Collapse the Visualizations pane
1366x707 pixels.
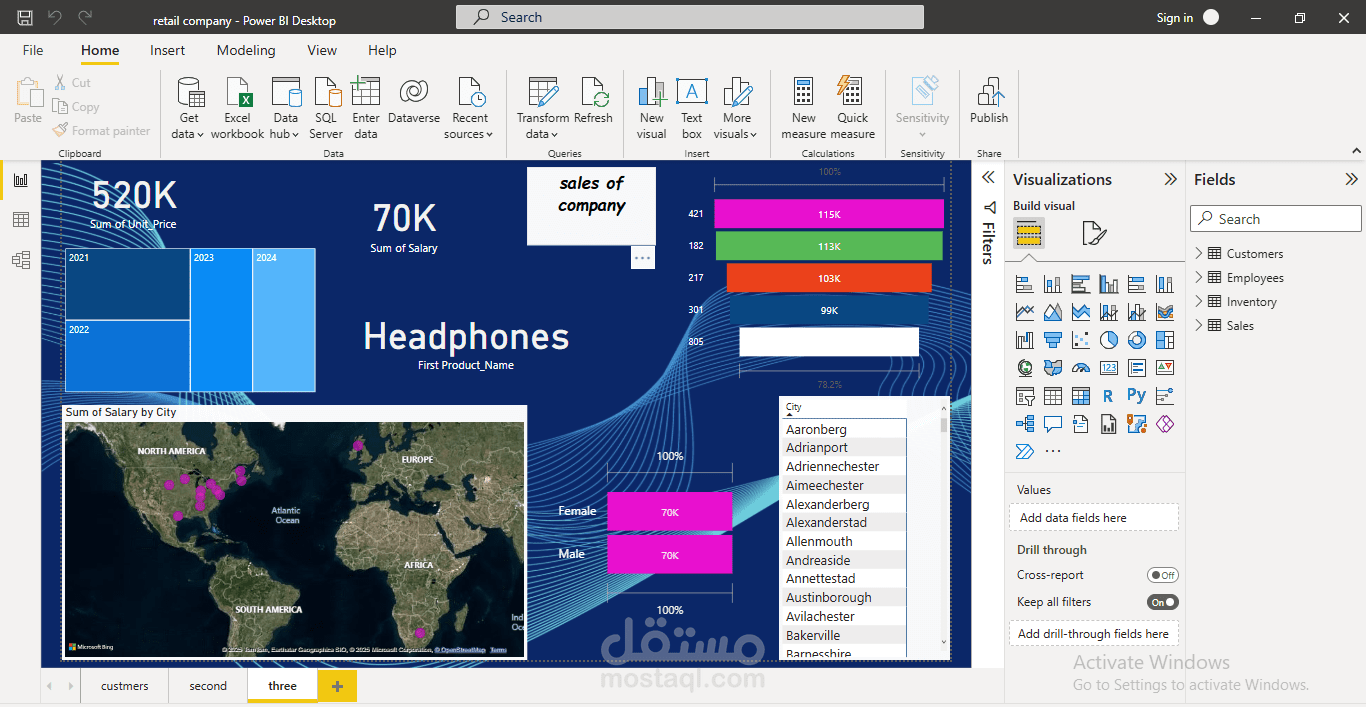(x=1170, y=179)
